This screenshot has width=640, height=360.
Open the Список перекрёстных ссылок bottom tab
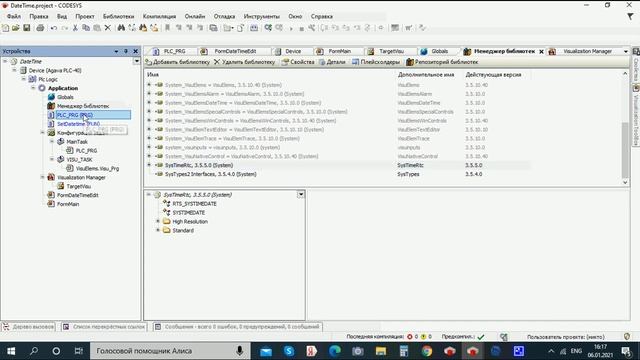104,327
